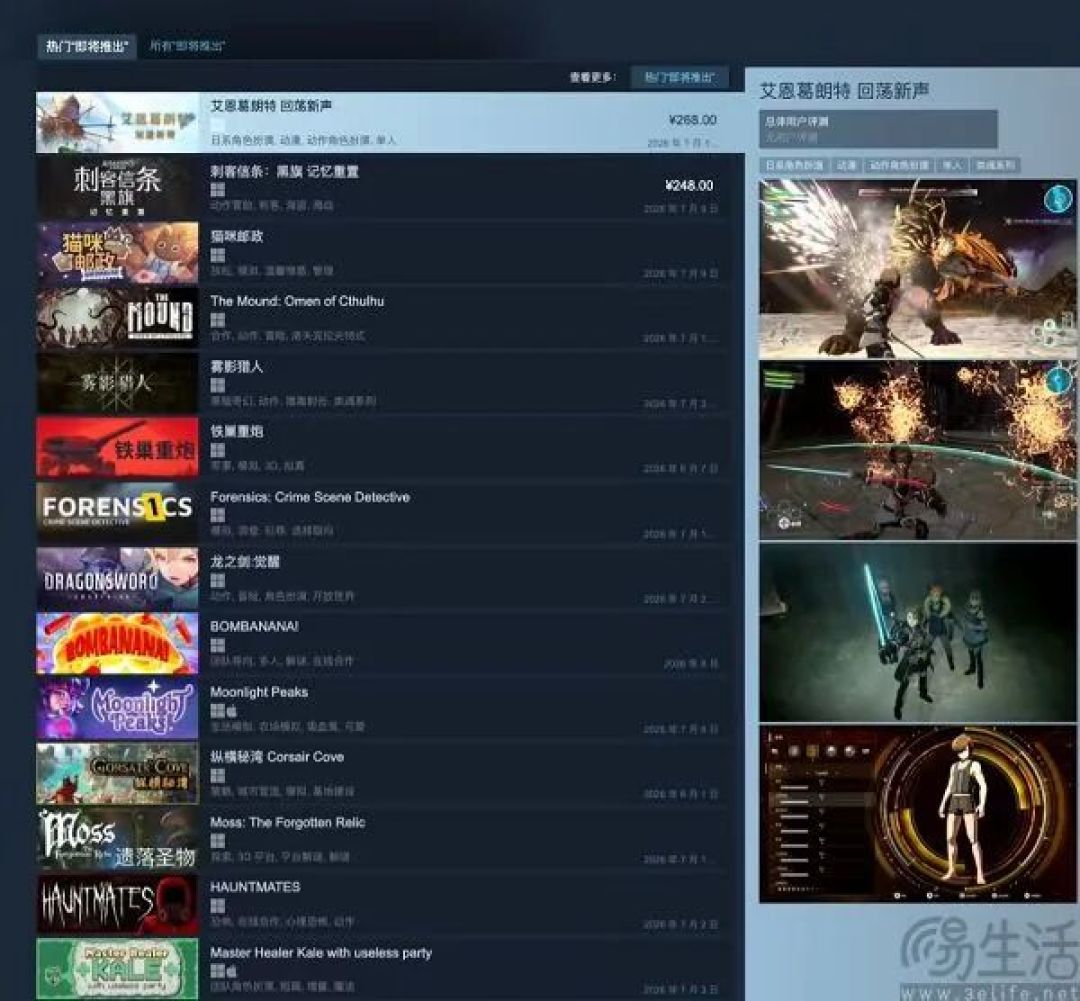
Task: Click The Mound: Omen of Cthulhu title
Action: [x=298, y=301]
